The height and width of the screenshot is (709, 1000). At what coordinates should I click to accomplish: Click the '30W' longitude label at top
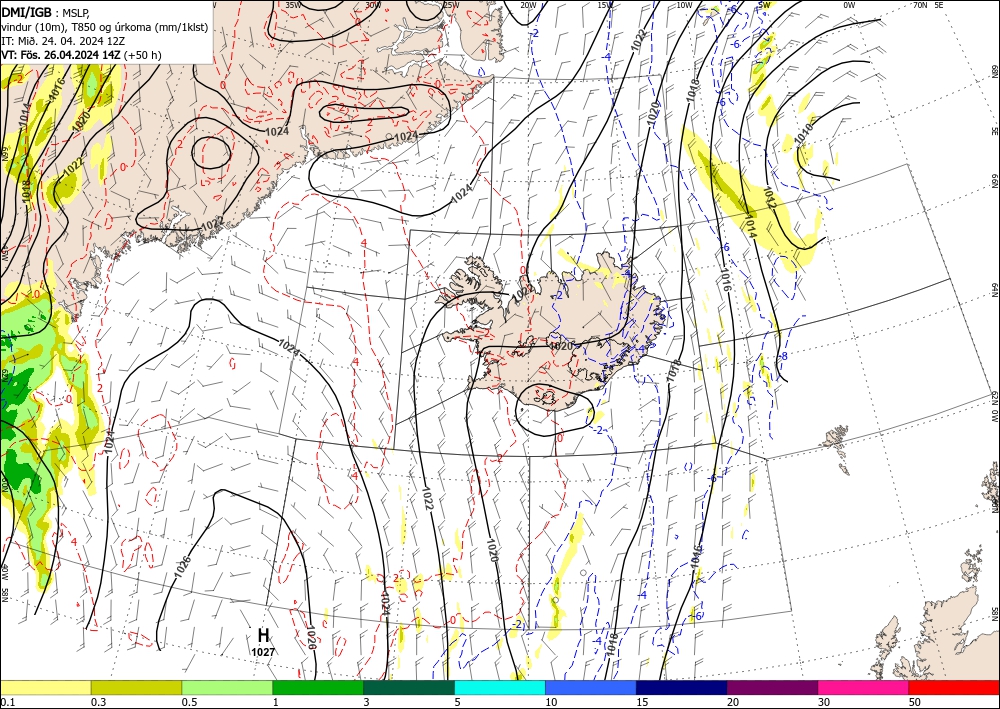pyautogui.click(x=373, y=5)
